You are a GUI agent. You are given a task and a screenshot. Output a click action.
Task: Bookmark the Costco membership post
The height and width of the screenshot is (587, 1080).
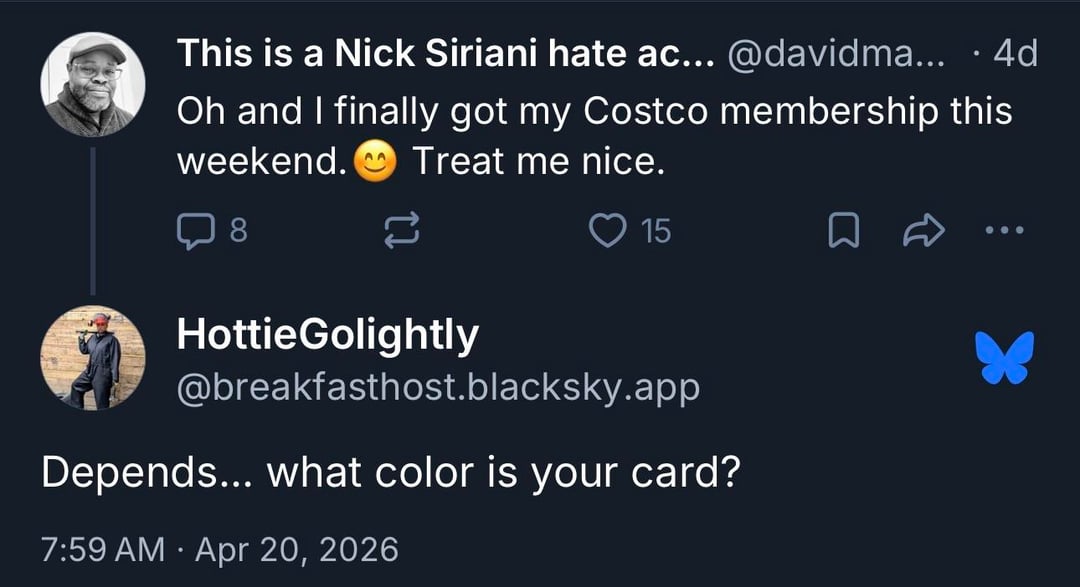(845, 232)
